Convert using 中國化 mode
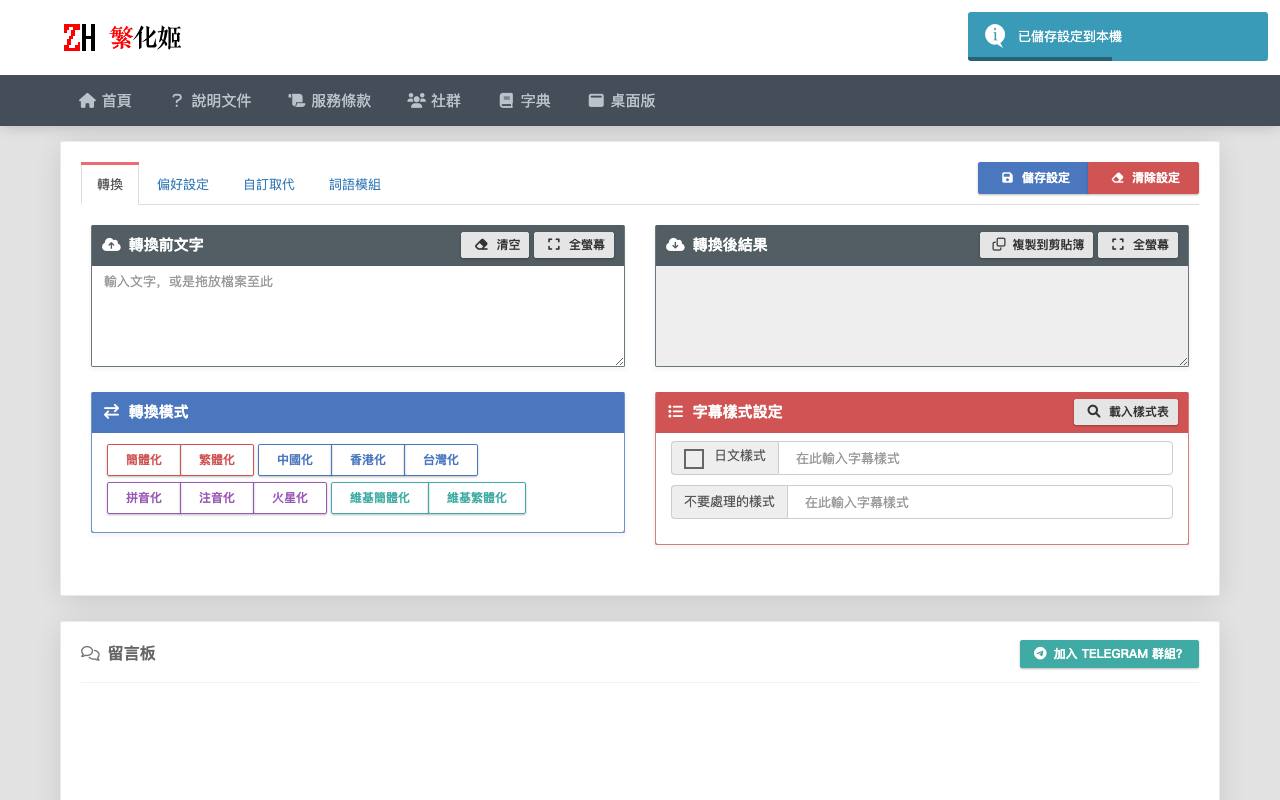Viewport: 1280px width, 800px height. pos(295,460)
